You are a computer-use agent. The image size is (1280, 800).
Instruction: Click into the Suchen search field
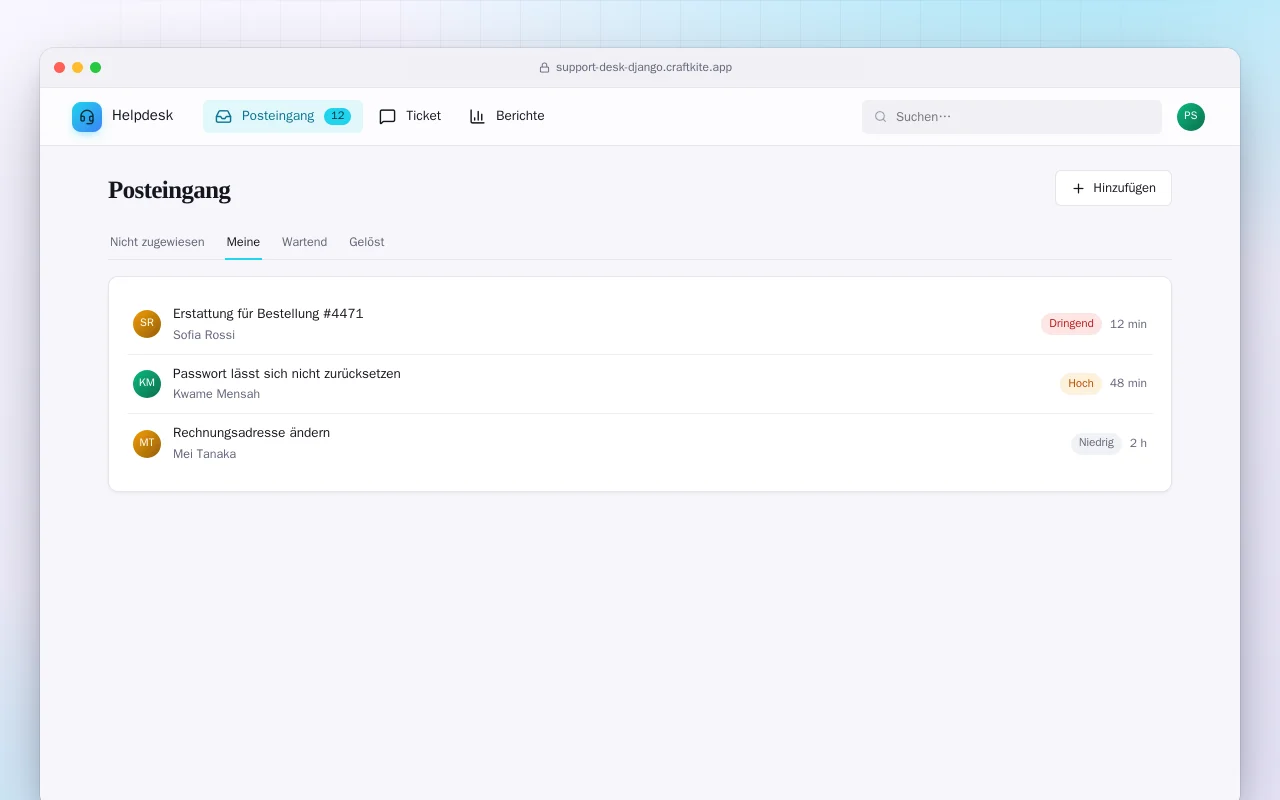(1012, 117)
